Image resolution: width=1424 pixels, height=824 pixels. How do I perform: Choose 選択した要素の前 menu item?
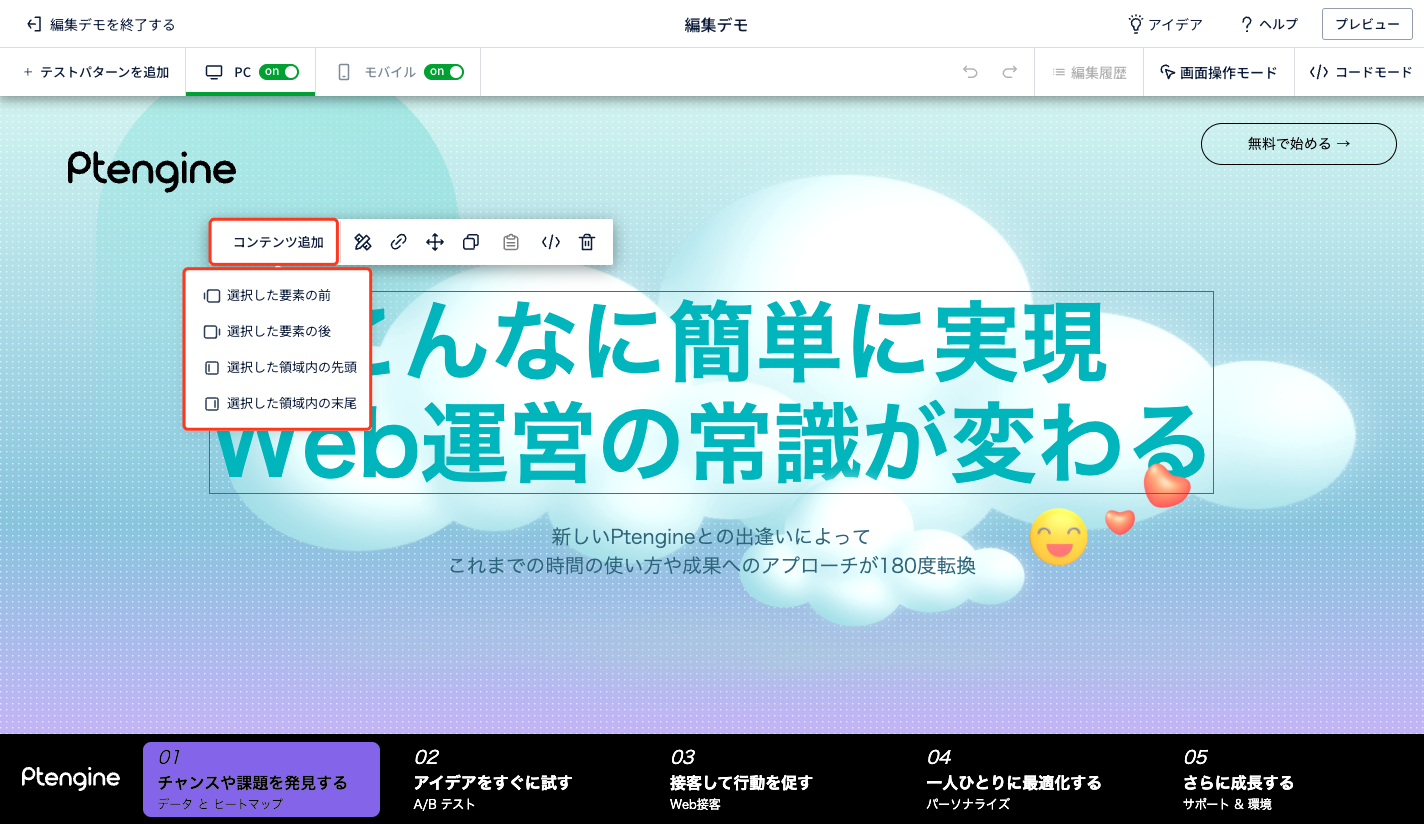click(x=277, y=296)
